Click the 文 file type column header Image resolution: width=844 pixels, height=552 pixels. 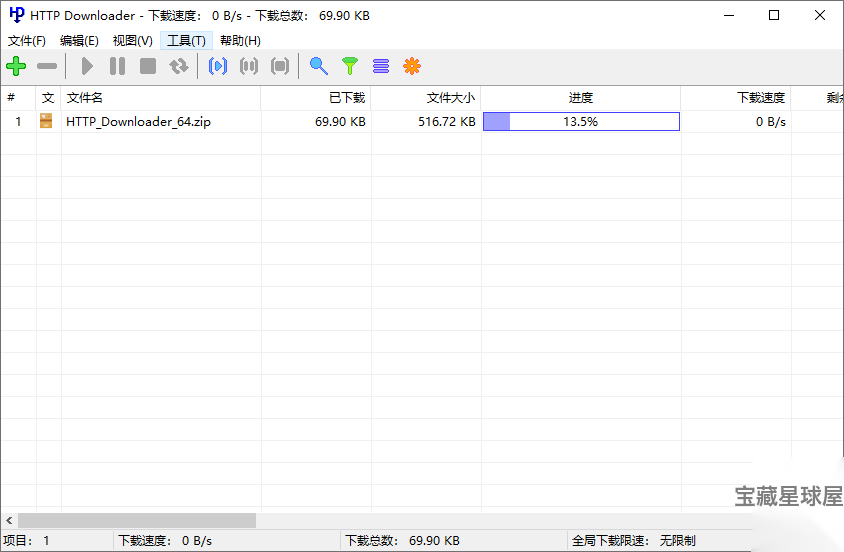click(x=48, y=98)
